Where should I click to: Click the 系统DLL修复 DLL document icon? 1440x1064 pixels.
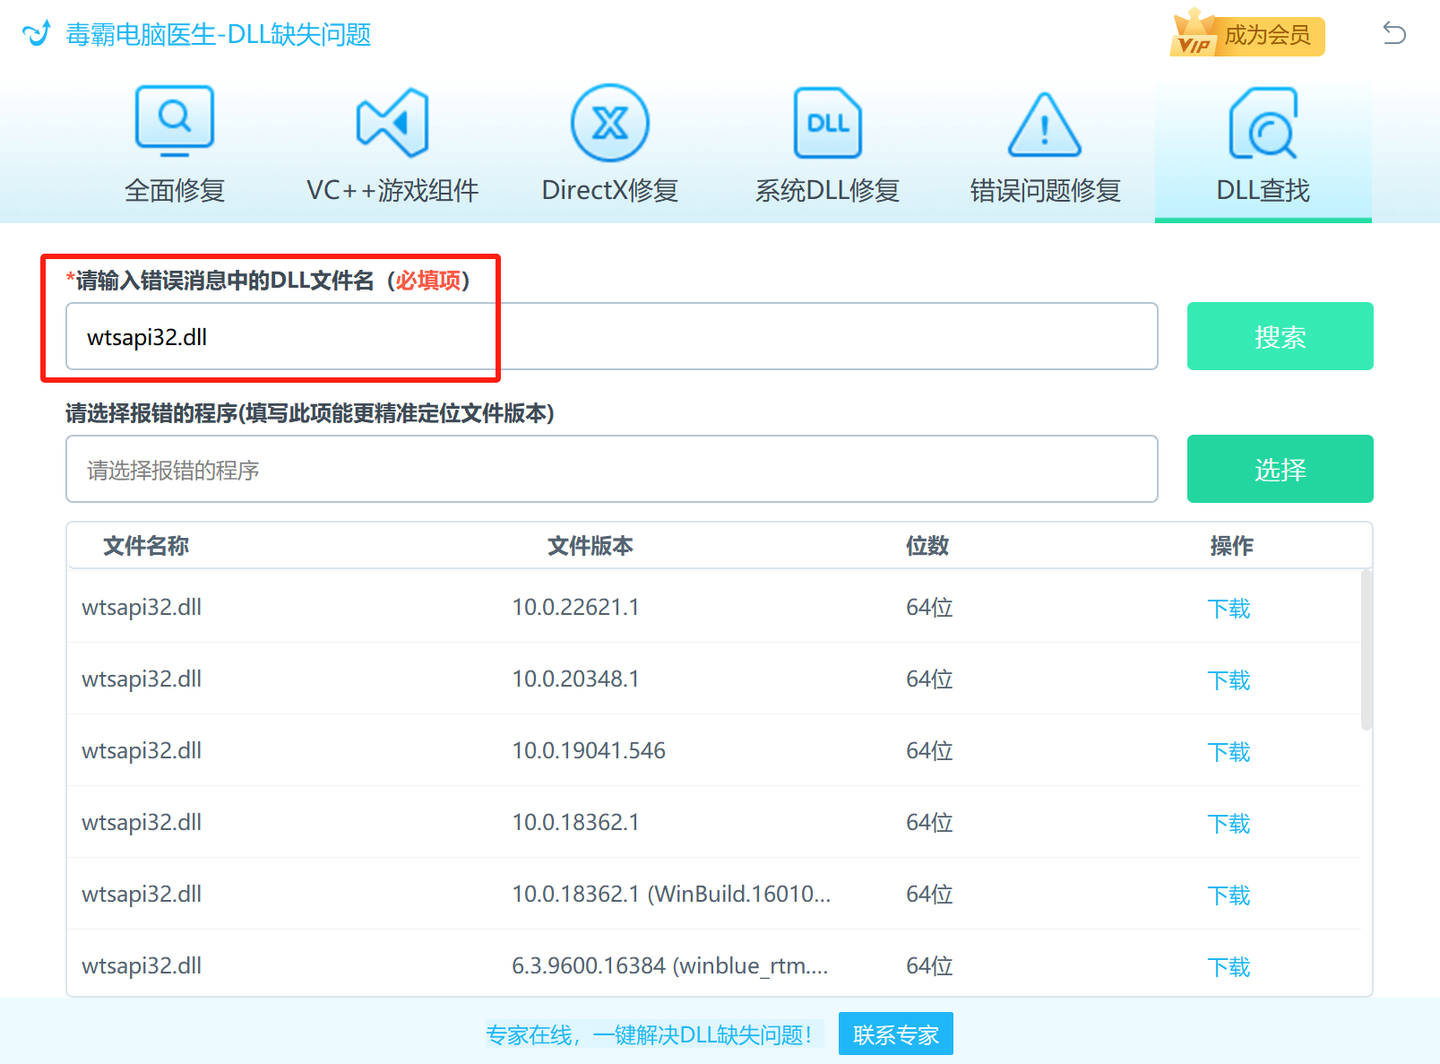coord(826,121)
